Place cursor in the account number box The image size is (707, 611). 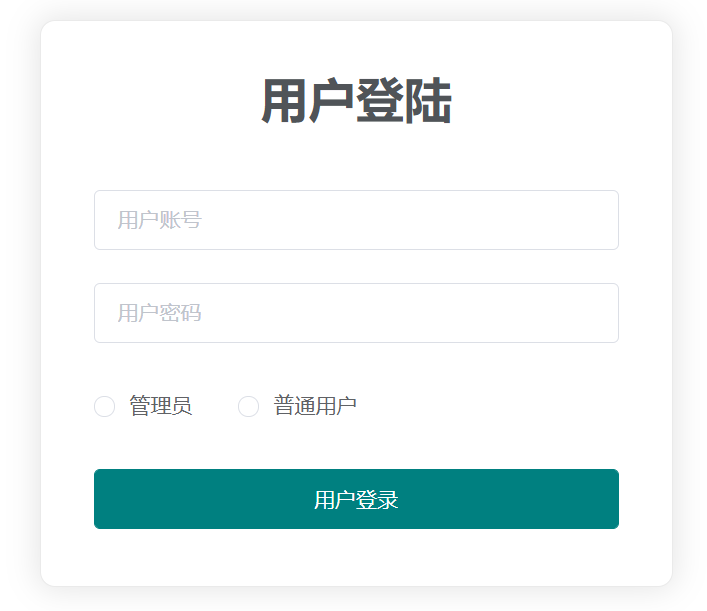pyautogui.click(x=356, y=220)
